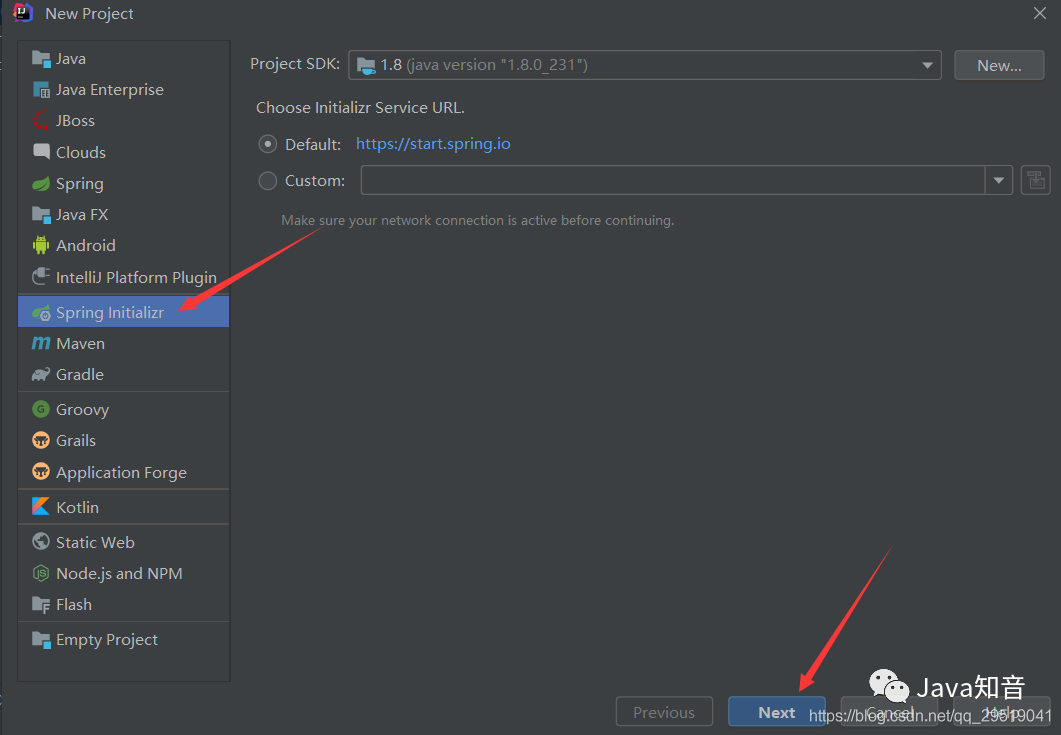Select the Flash text label

74,604
